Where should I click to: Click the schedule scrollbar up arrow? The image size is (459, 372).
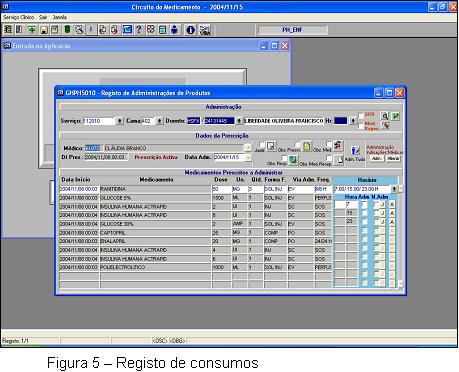401,189
